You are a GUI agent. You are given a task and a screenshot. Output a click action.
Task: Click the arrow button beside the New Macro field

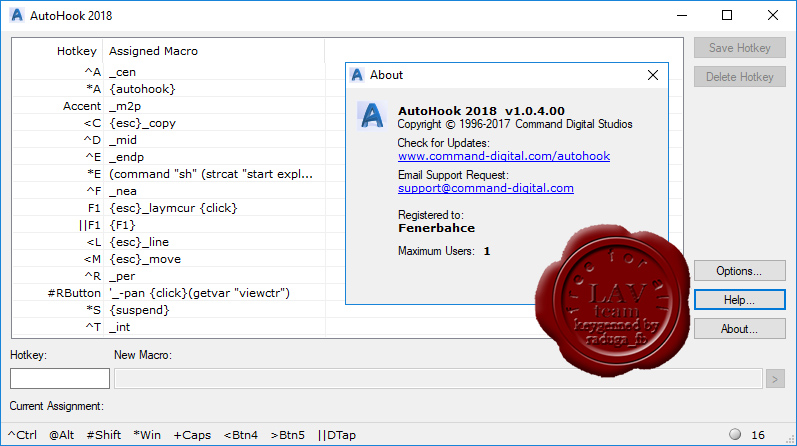[775, 379]
